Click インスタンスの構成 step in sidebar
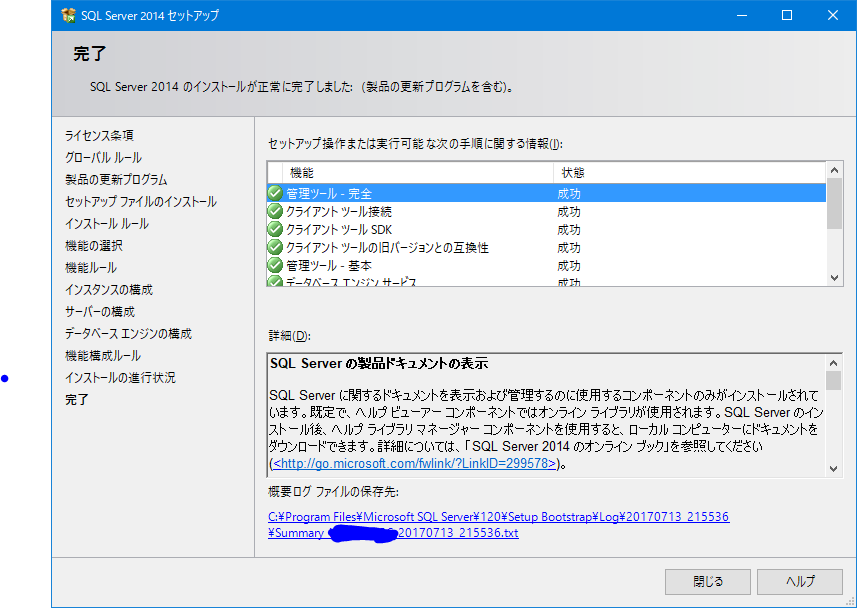This screenshot has width=857, height=608. 109,290
